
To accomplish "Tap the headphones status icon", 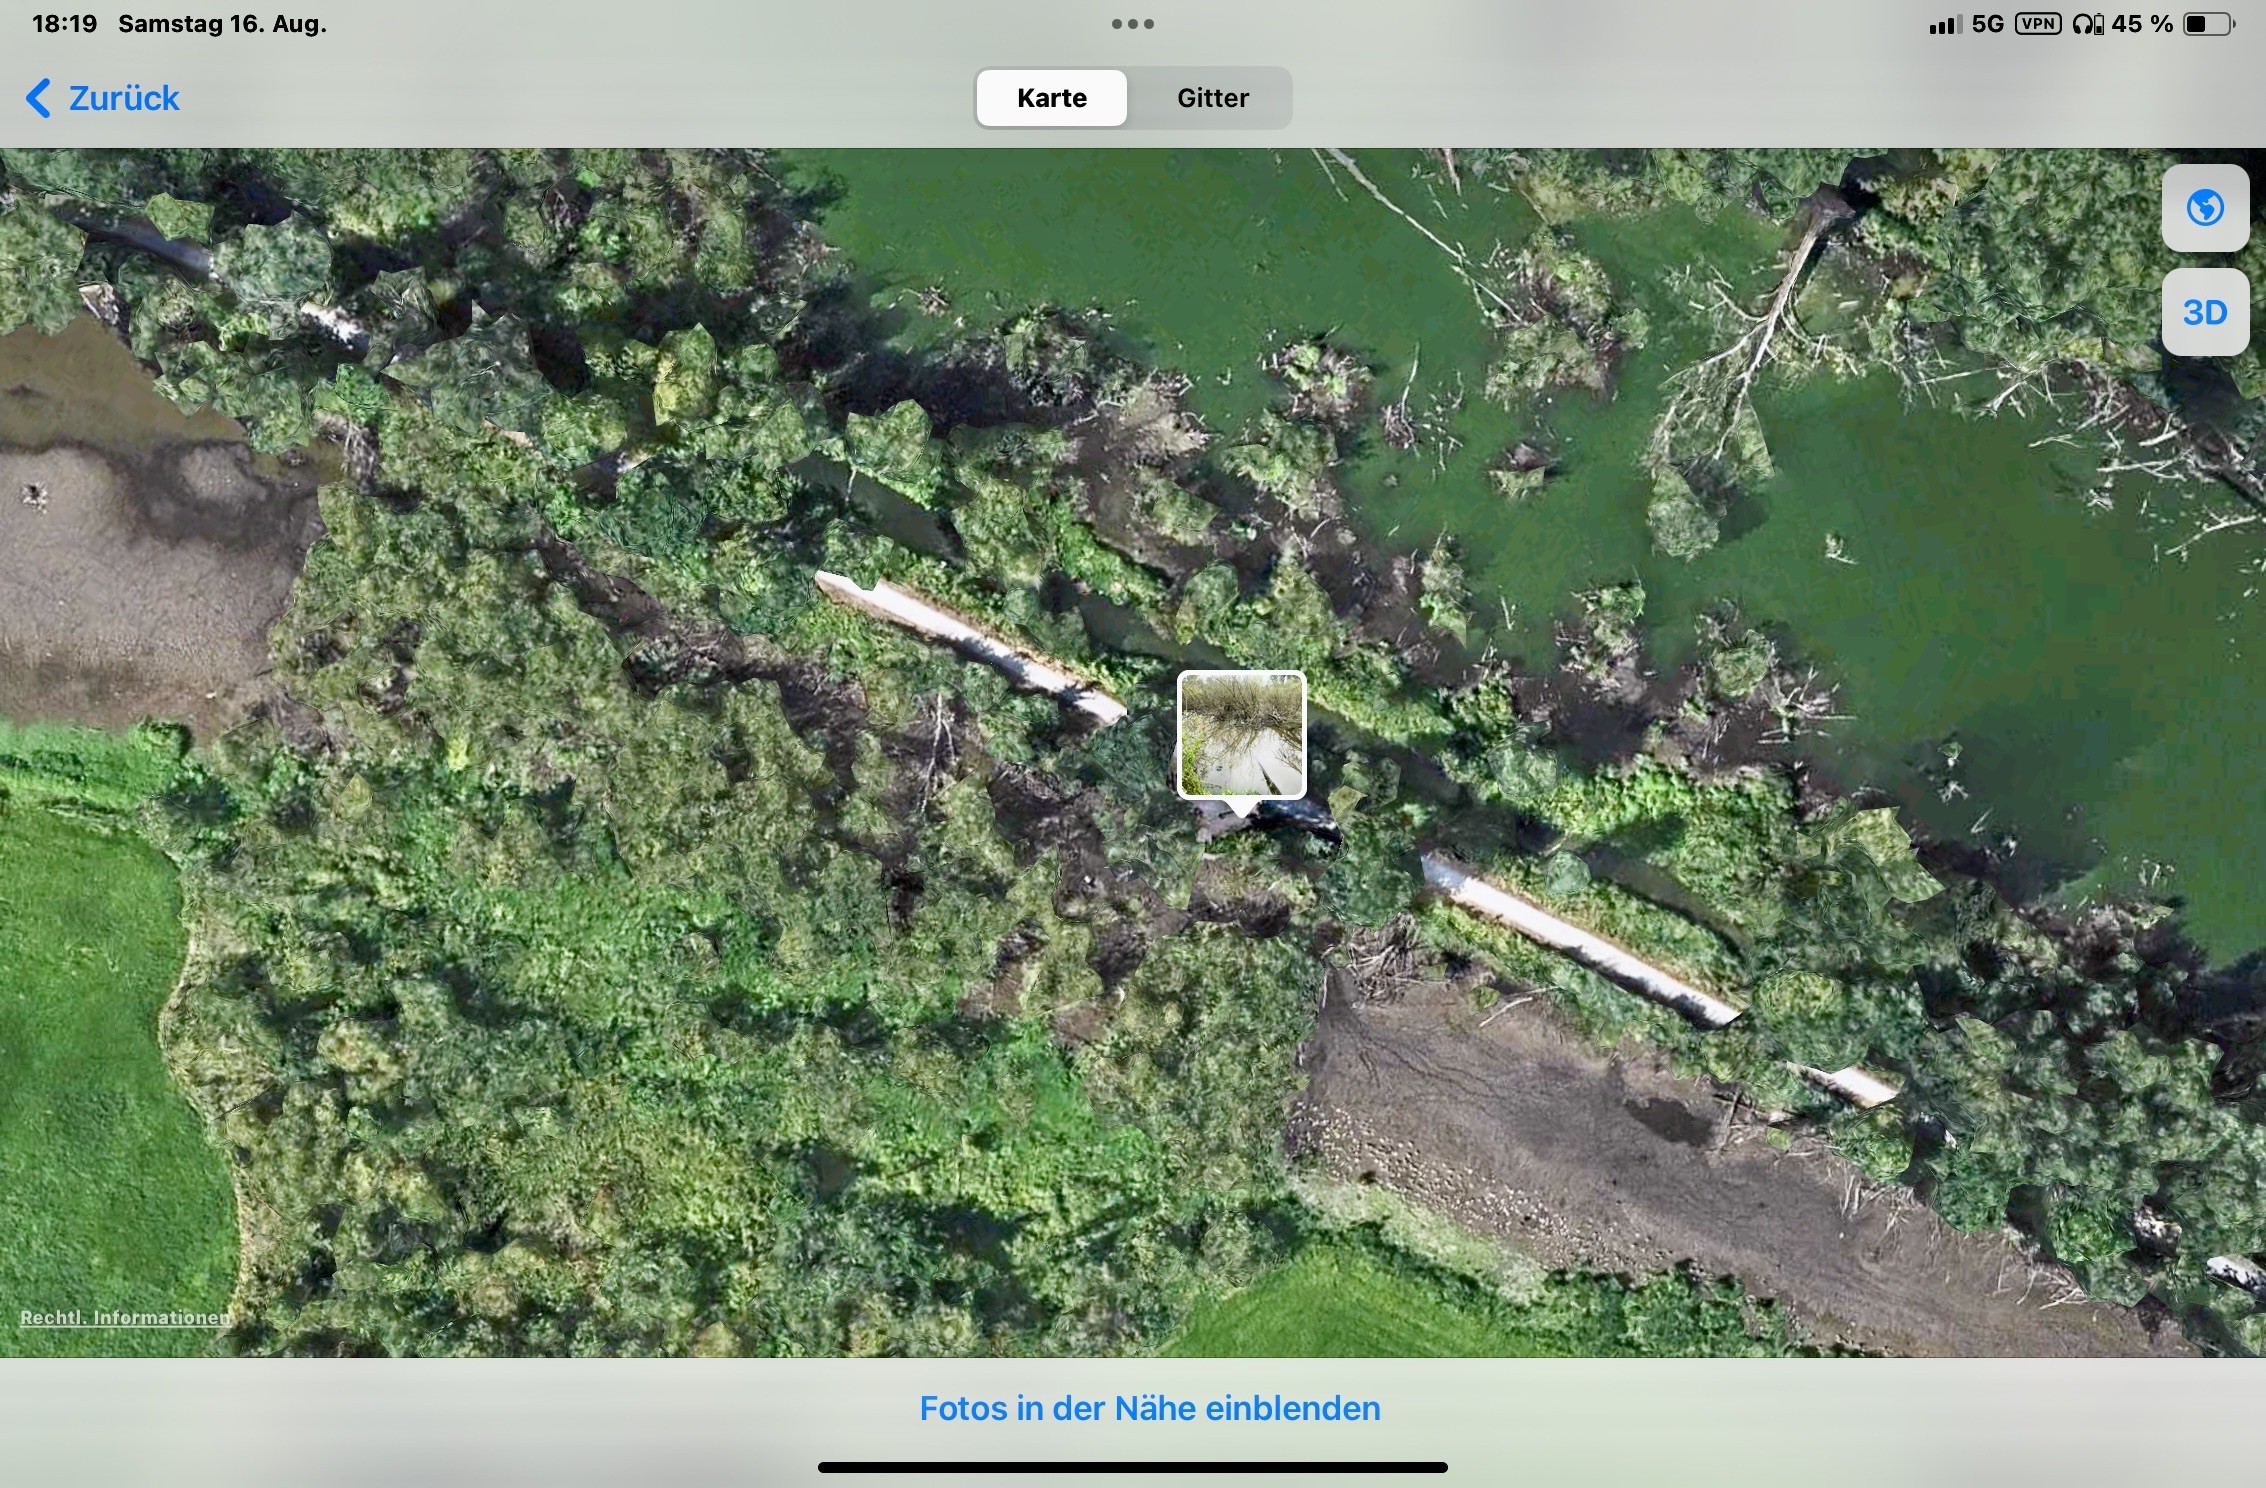I will pos(2088,24).
